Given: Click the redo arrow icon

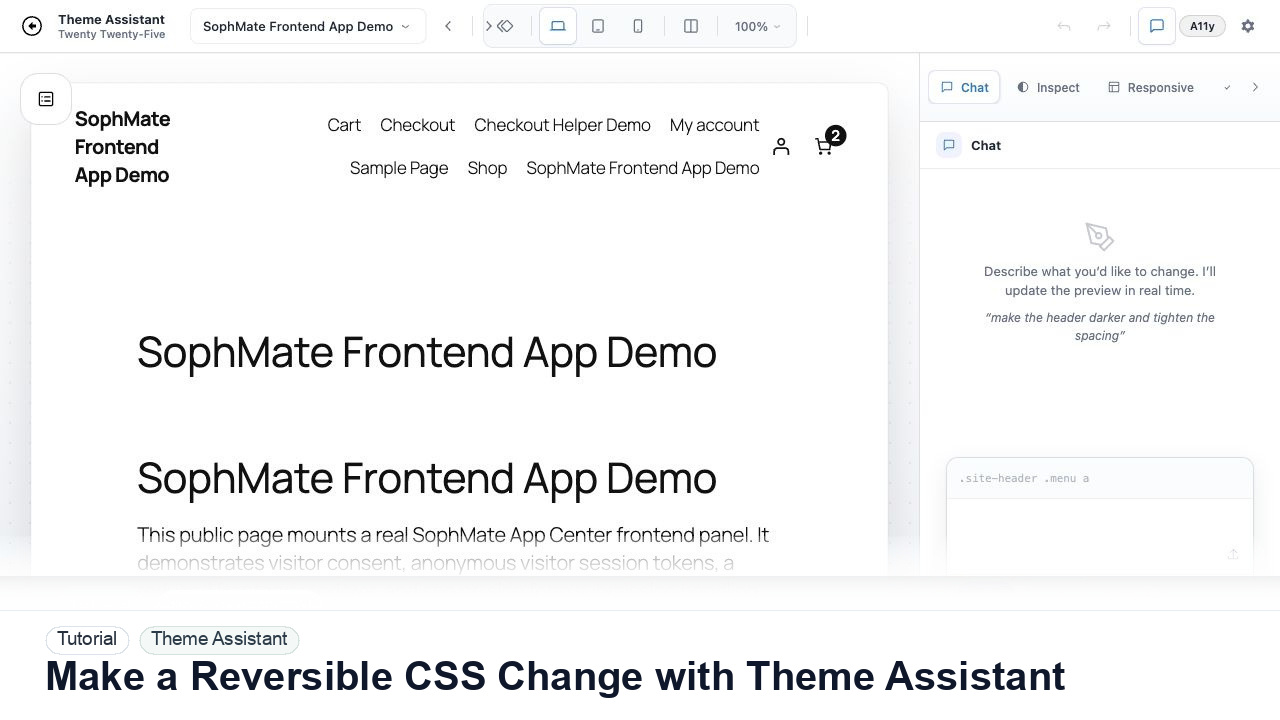Looking at the screenshot, I should (1104, 26).
